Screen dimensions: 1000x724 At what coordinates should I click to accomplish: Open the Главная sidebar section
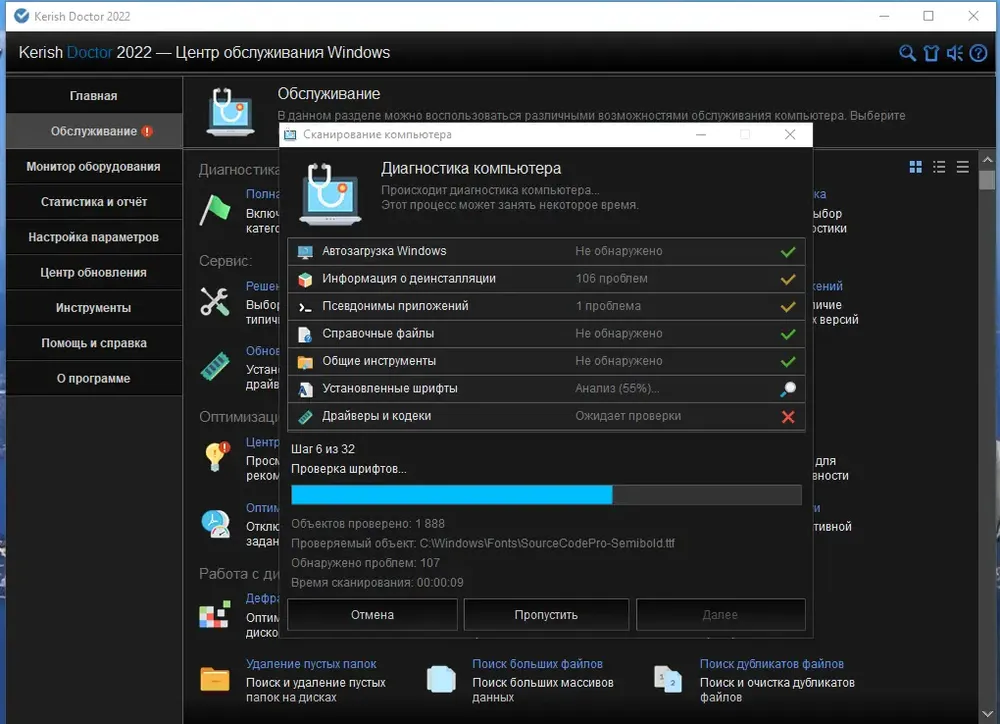94,96
